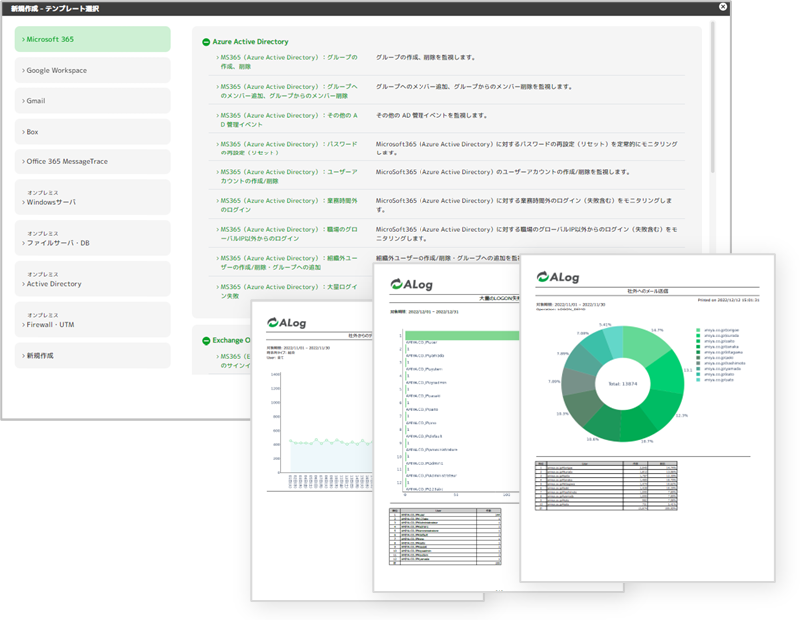Open template 業務時間外のログイン
The image size is (800, 620).
[x=287, y=205]
